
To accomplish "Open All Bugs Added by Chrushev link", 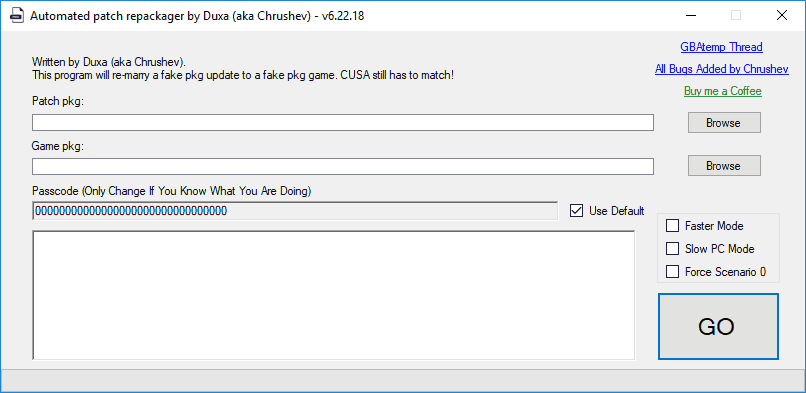I will click(x=722, y=69).
